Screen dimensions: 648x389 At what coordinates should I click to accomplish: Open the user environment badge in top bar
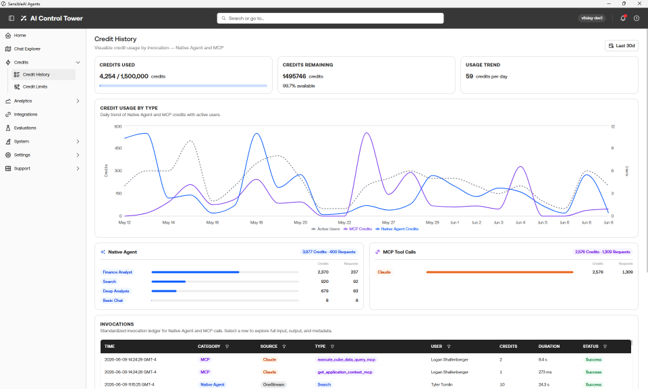[x=592, y=18]
